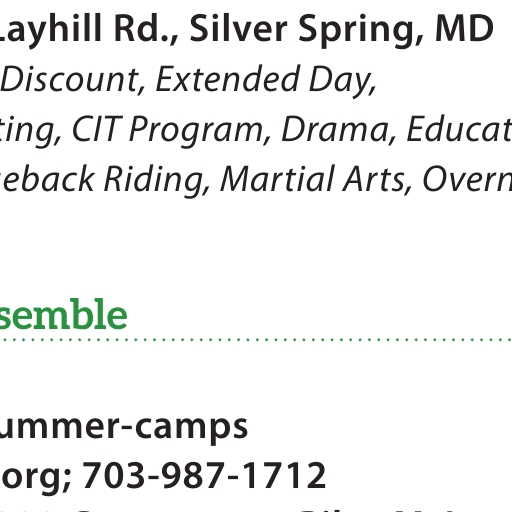Viewport: 512px width, 512px height.
Task: Click the 'MD' state abbreviation
Action: tap(464, 29)
